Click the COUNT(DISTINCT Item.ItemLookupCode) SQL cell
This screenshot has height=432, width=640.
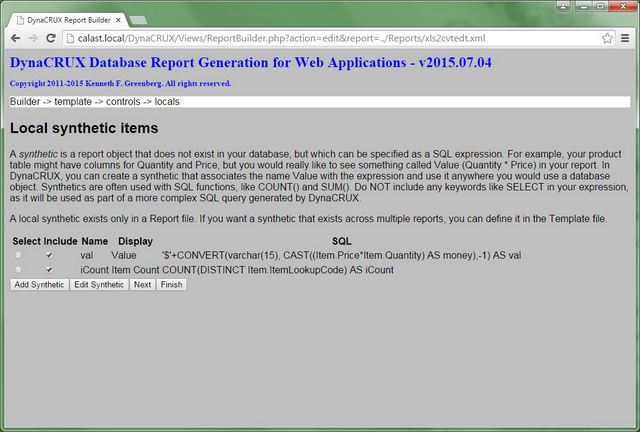click(278, 270)
